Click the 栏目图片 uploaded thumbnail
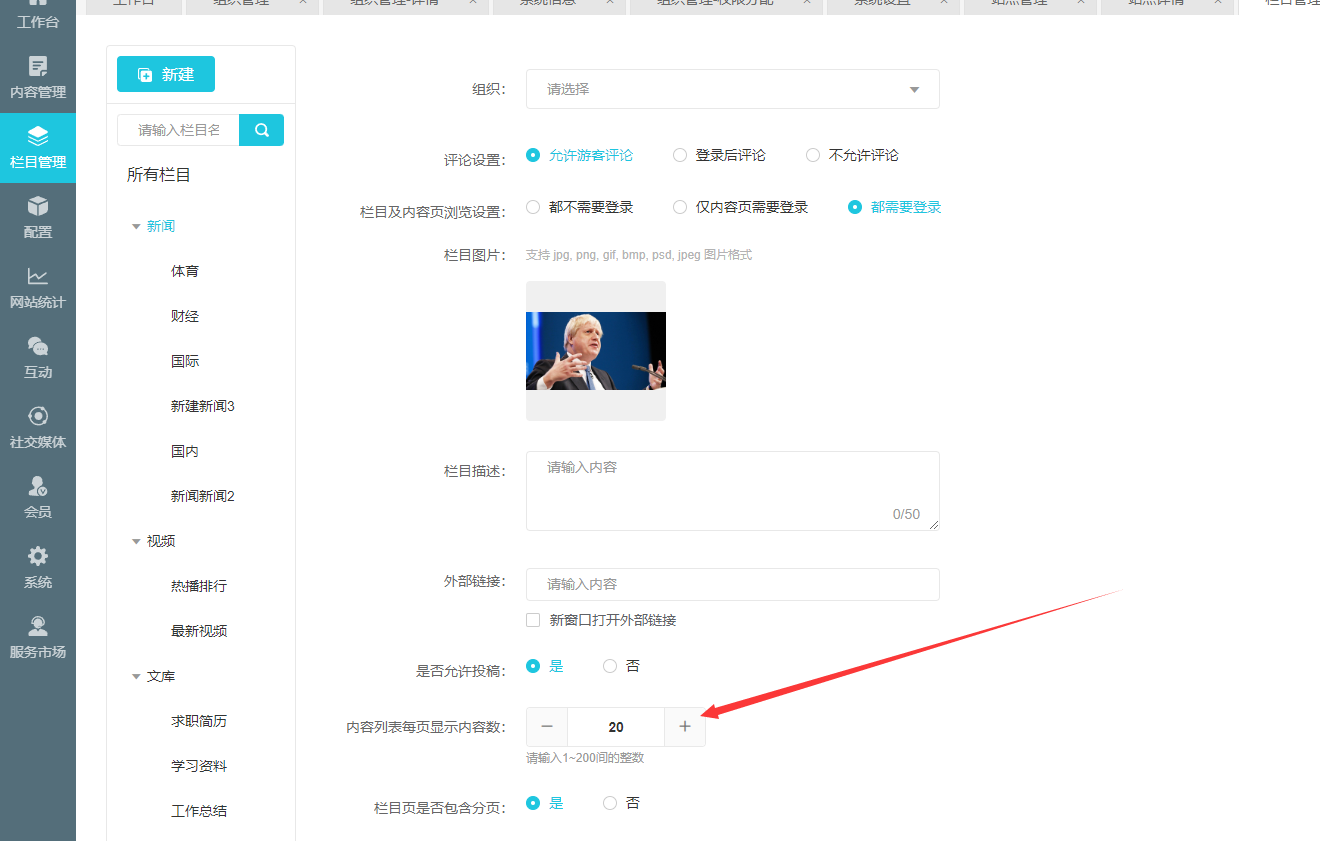Viewport: 1320px width, 841px height. click(596, 351)
